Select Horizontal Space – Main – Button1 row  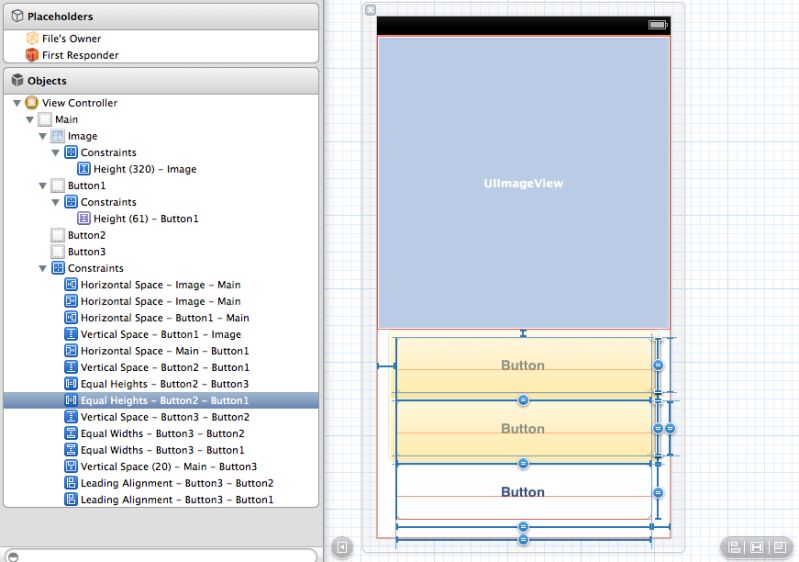click(x=161, y=351)
